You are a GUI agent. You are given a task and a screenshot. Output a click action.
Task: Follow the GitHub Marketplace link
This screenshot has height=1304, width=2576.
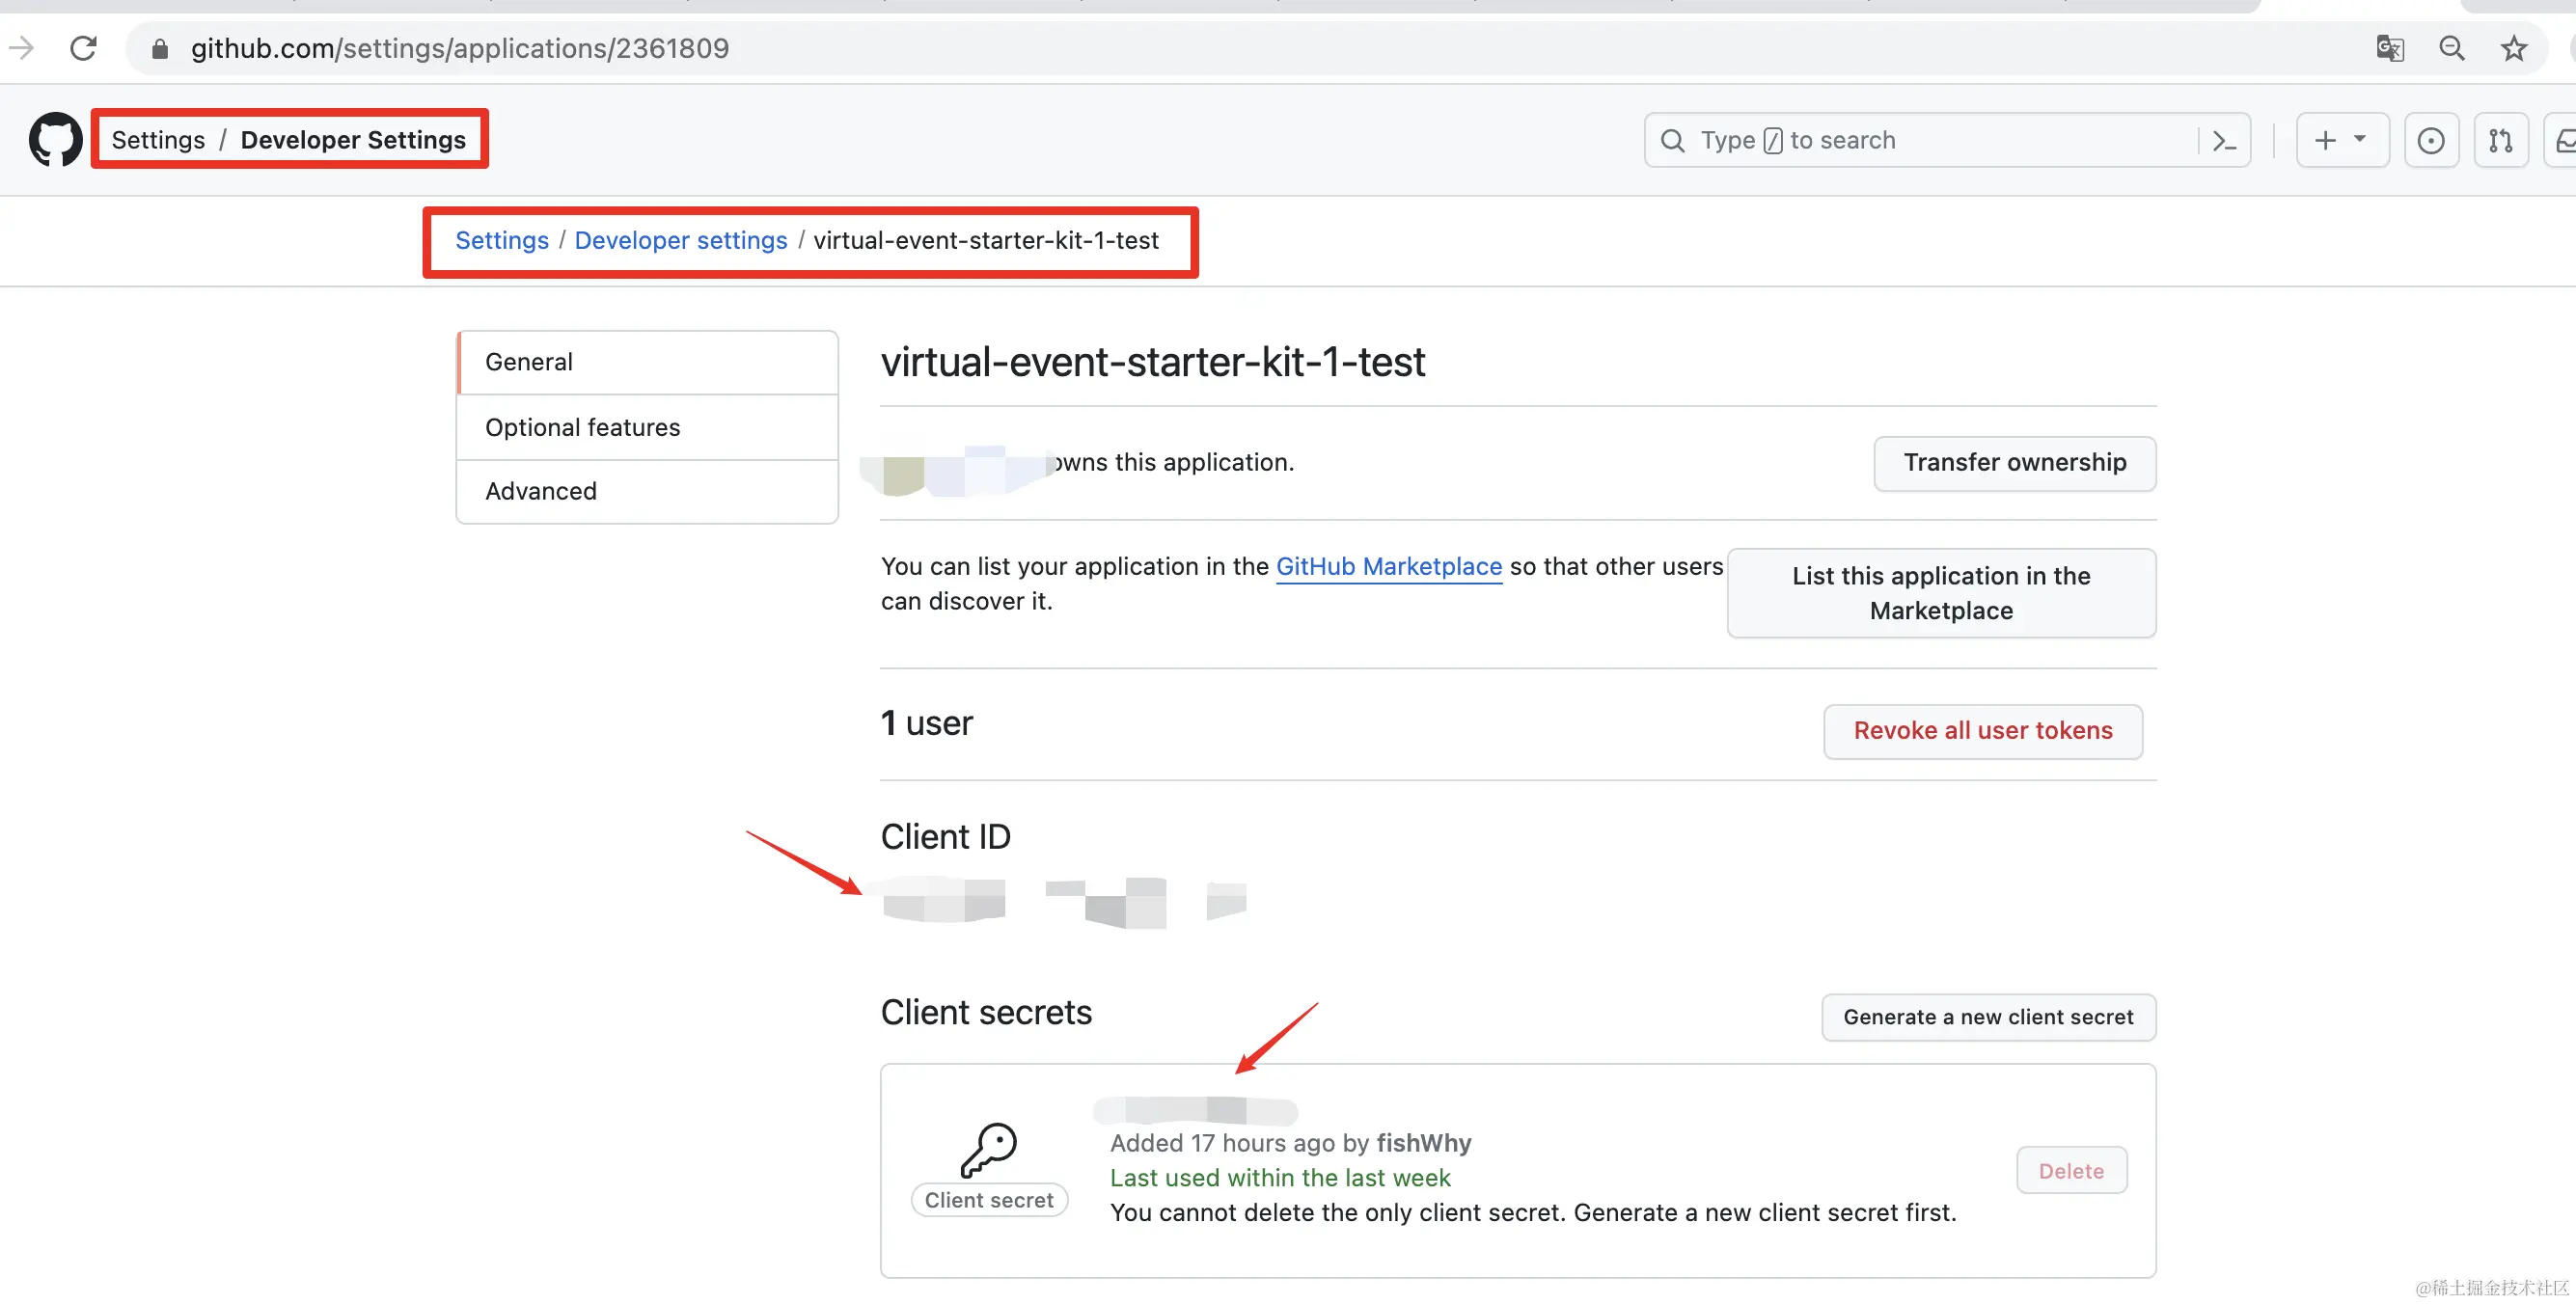click(x=1388, y=566)
